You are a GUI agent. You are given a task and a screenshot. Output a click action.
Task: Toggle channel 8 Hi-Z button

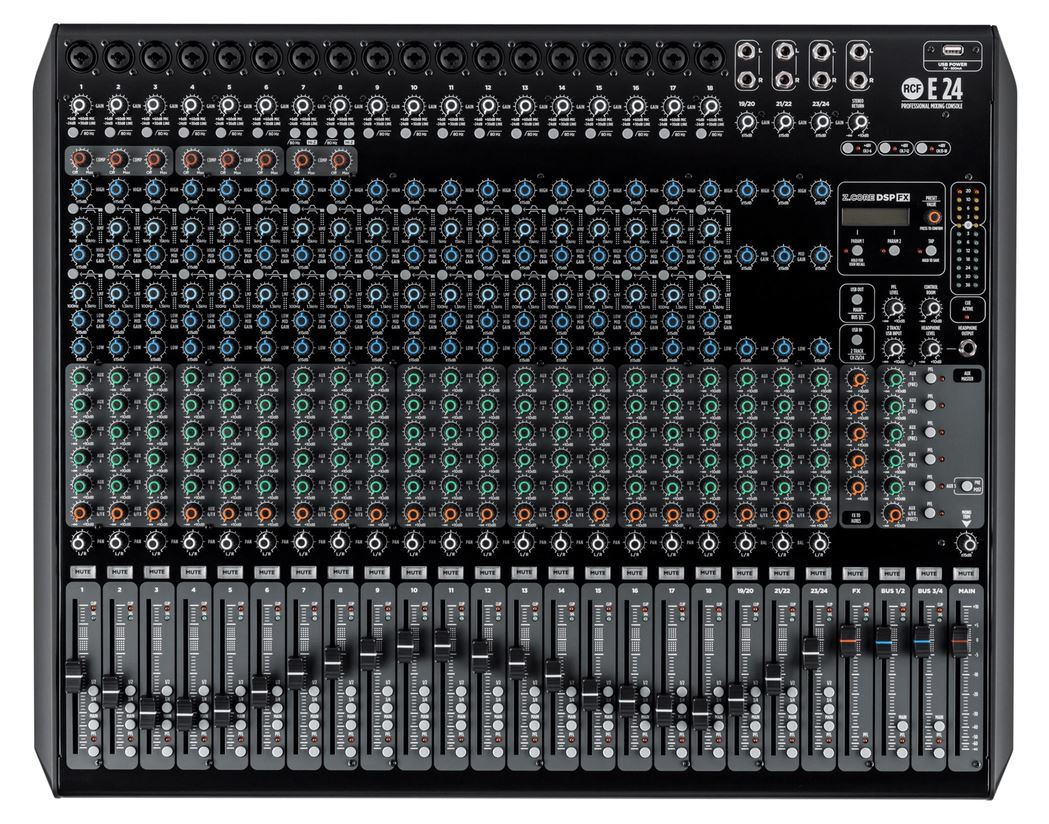click(351, 134)
